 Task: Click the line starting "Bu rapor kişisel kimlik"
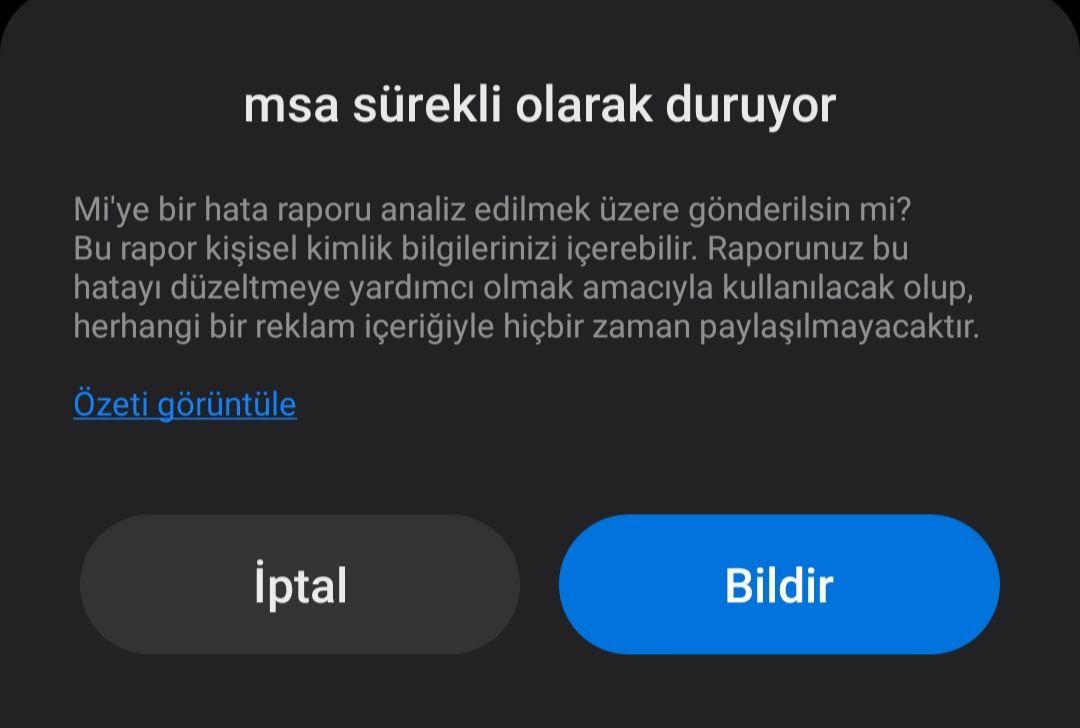pos(490,249)
